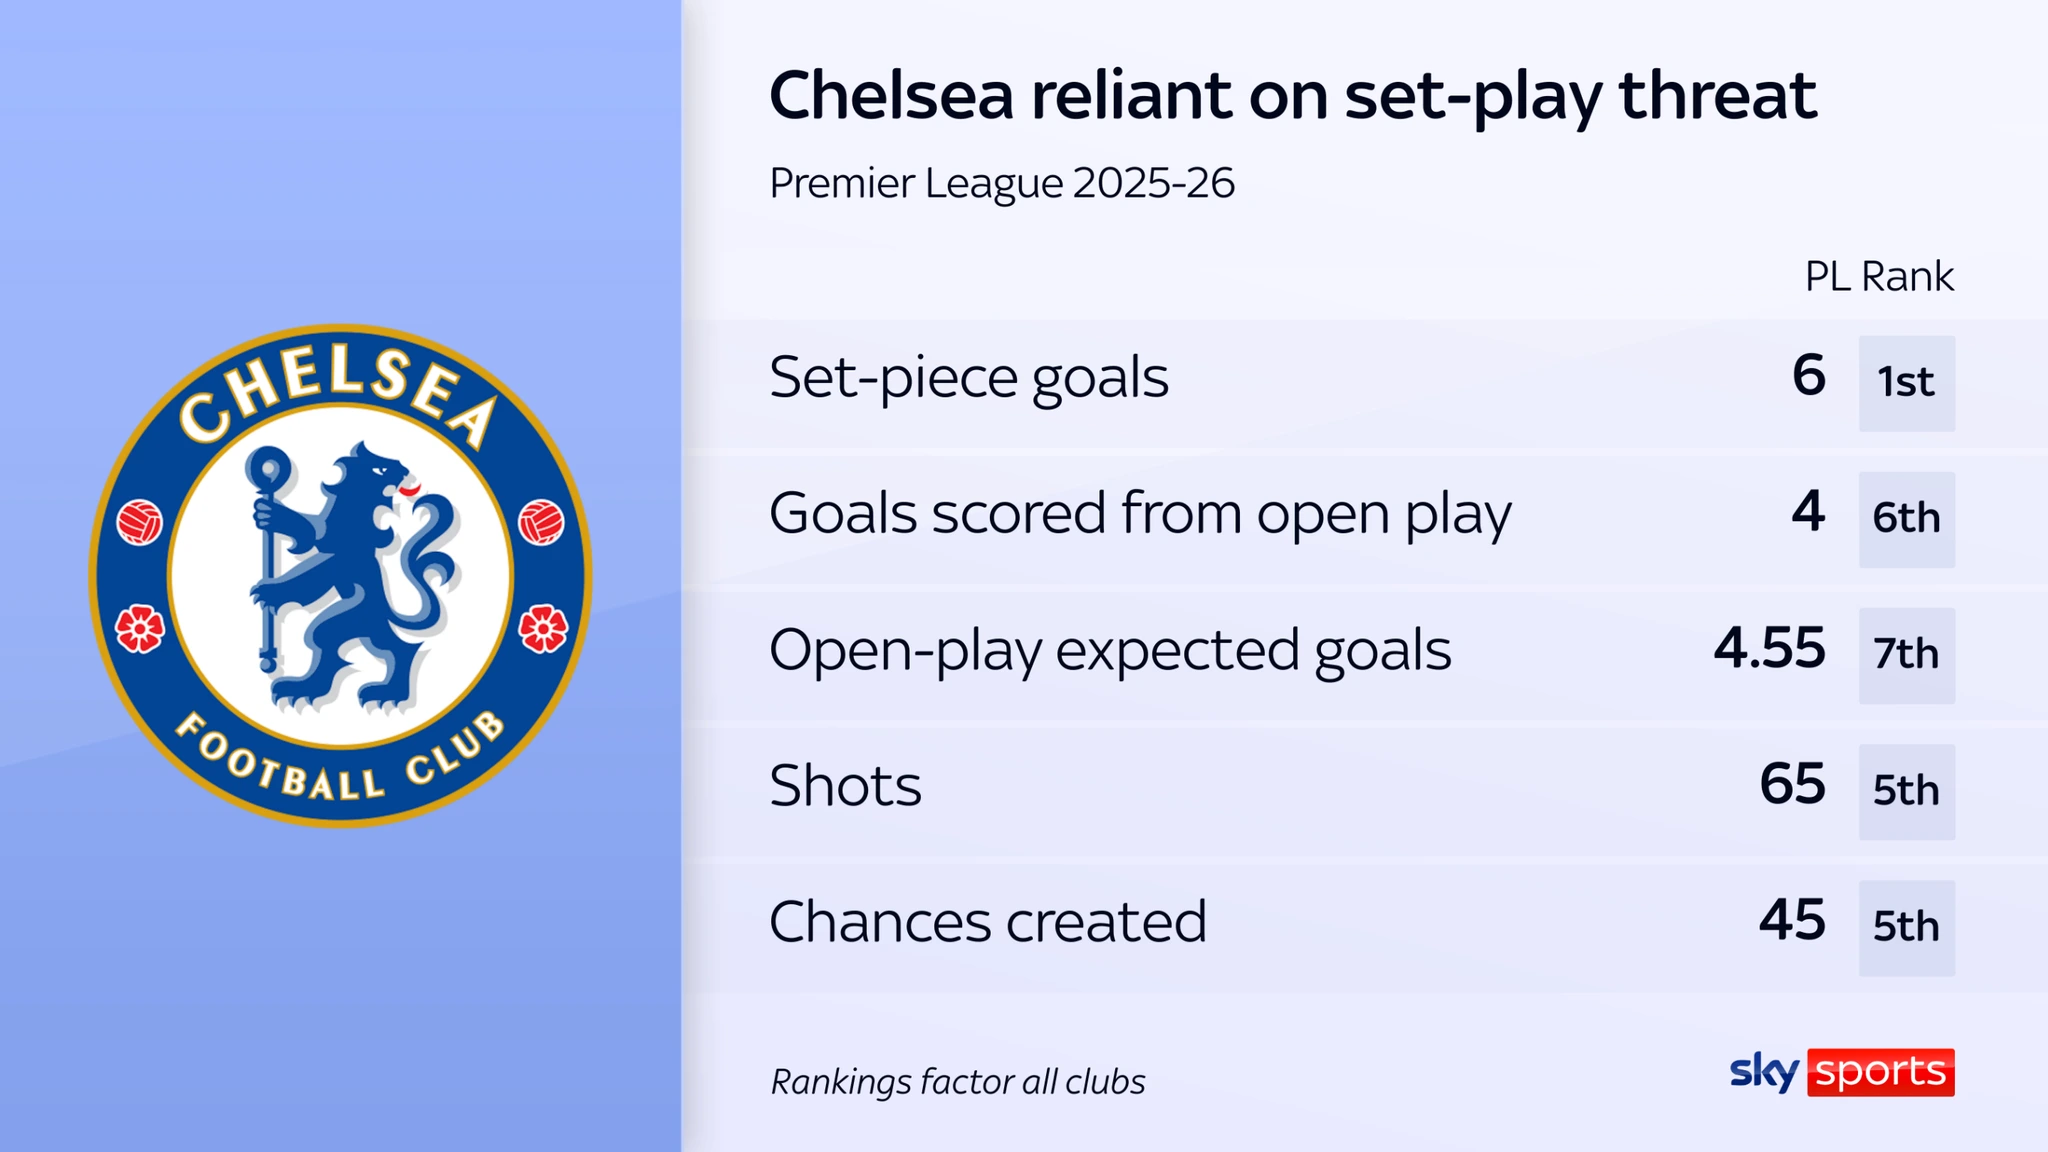Click the red football on crest's left

click(140, 522)
